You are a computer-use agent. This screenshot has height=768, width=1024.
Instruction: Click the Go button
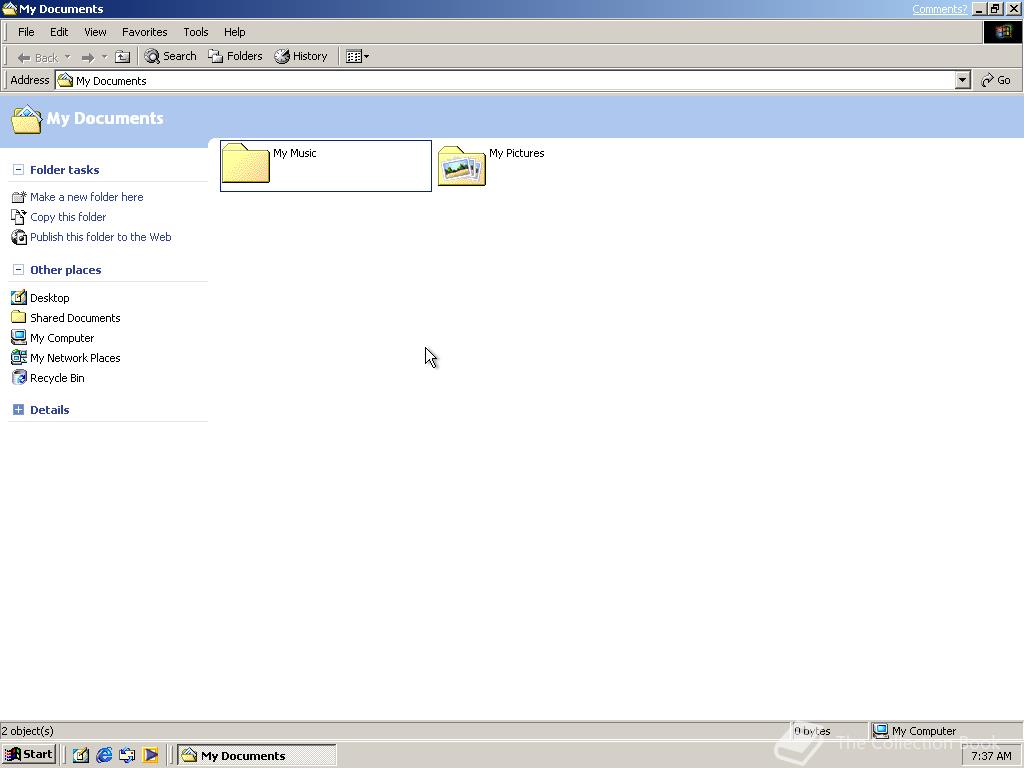coord(996,80)
